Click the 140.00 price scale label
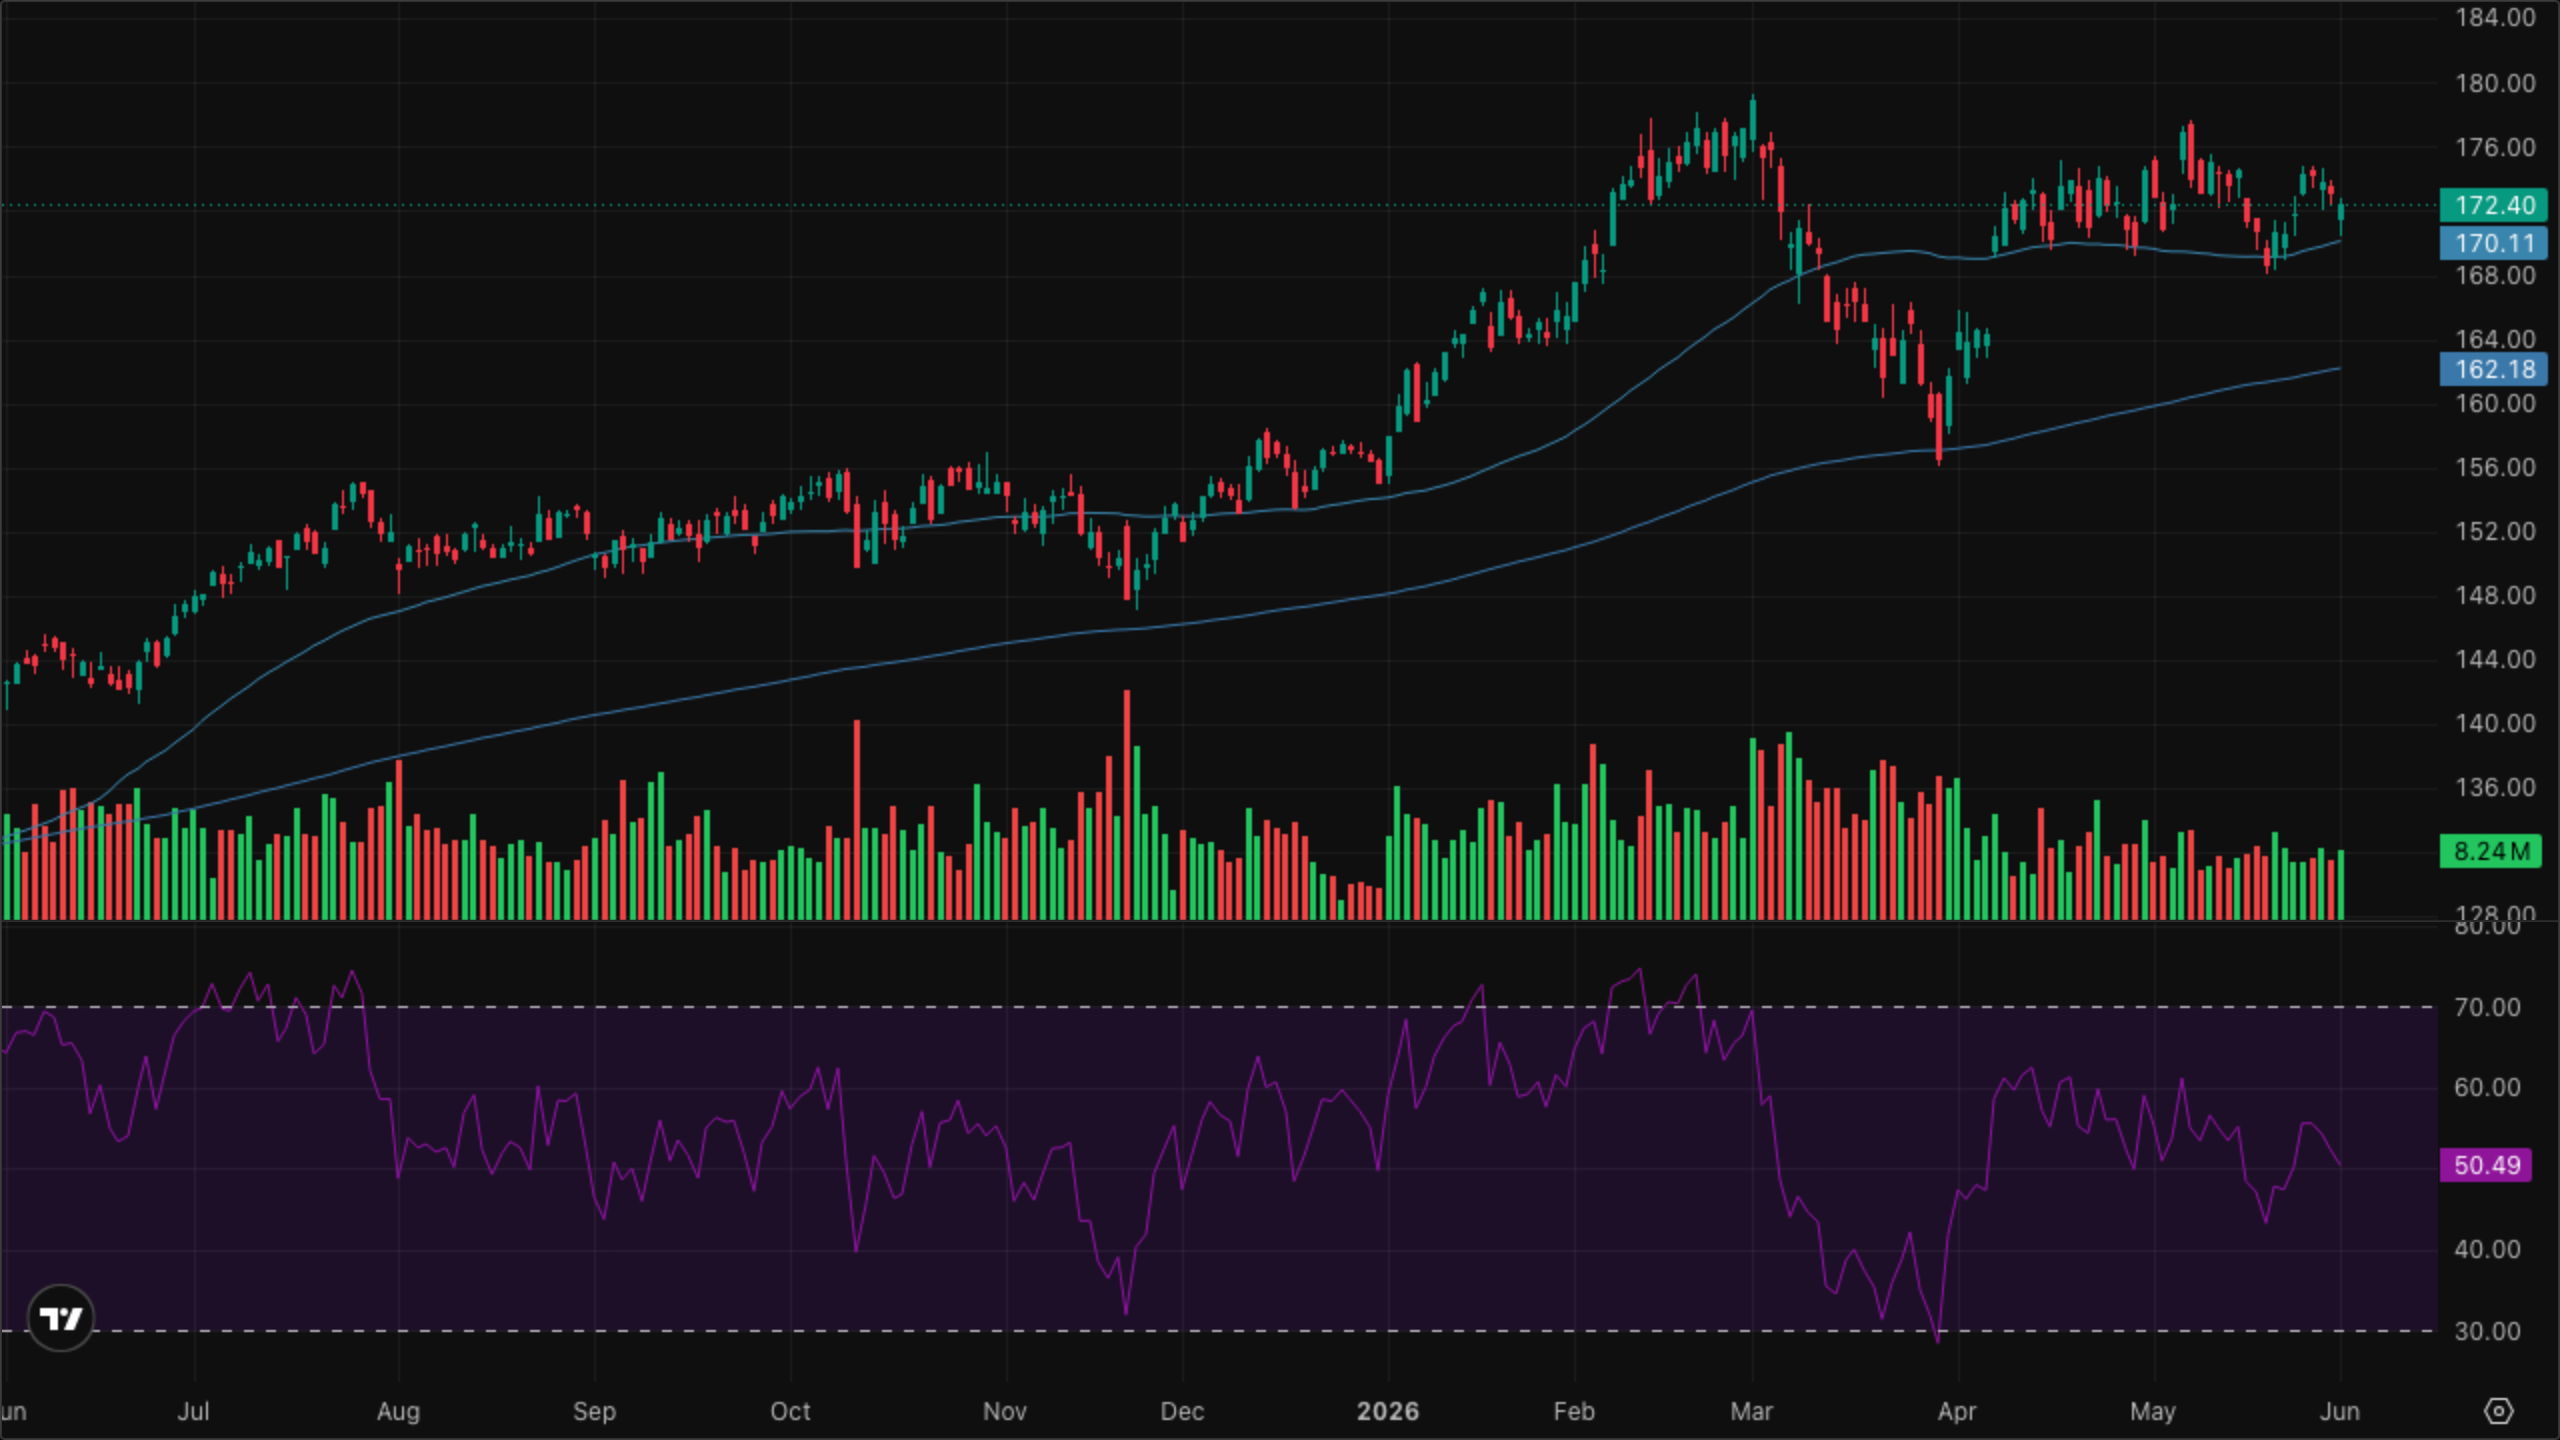Image resolution: width=2560 pixels, height=1440 pixels. 2495,723
